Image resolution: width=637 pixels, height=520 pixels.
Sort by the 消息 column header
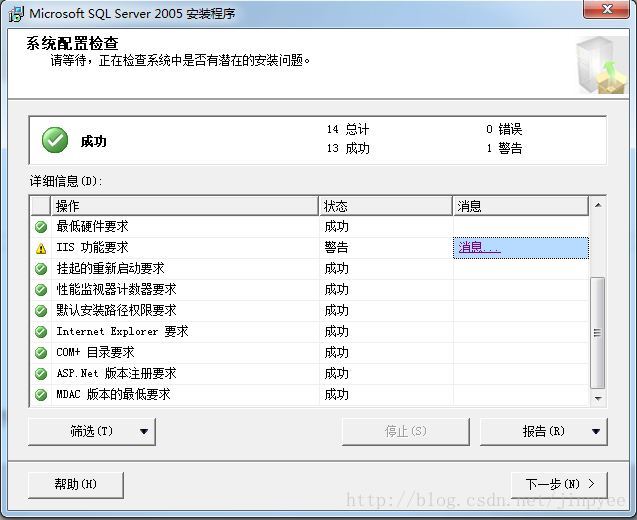(521, 206)
